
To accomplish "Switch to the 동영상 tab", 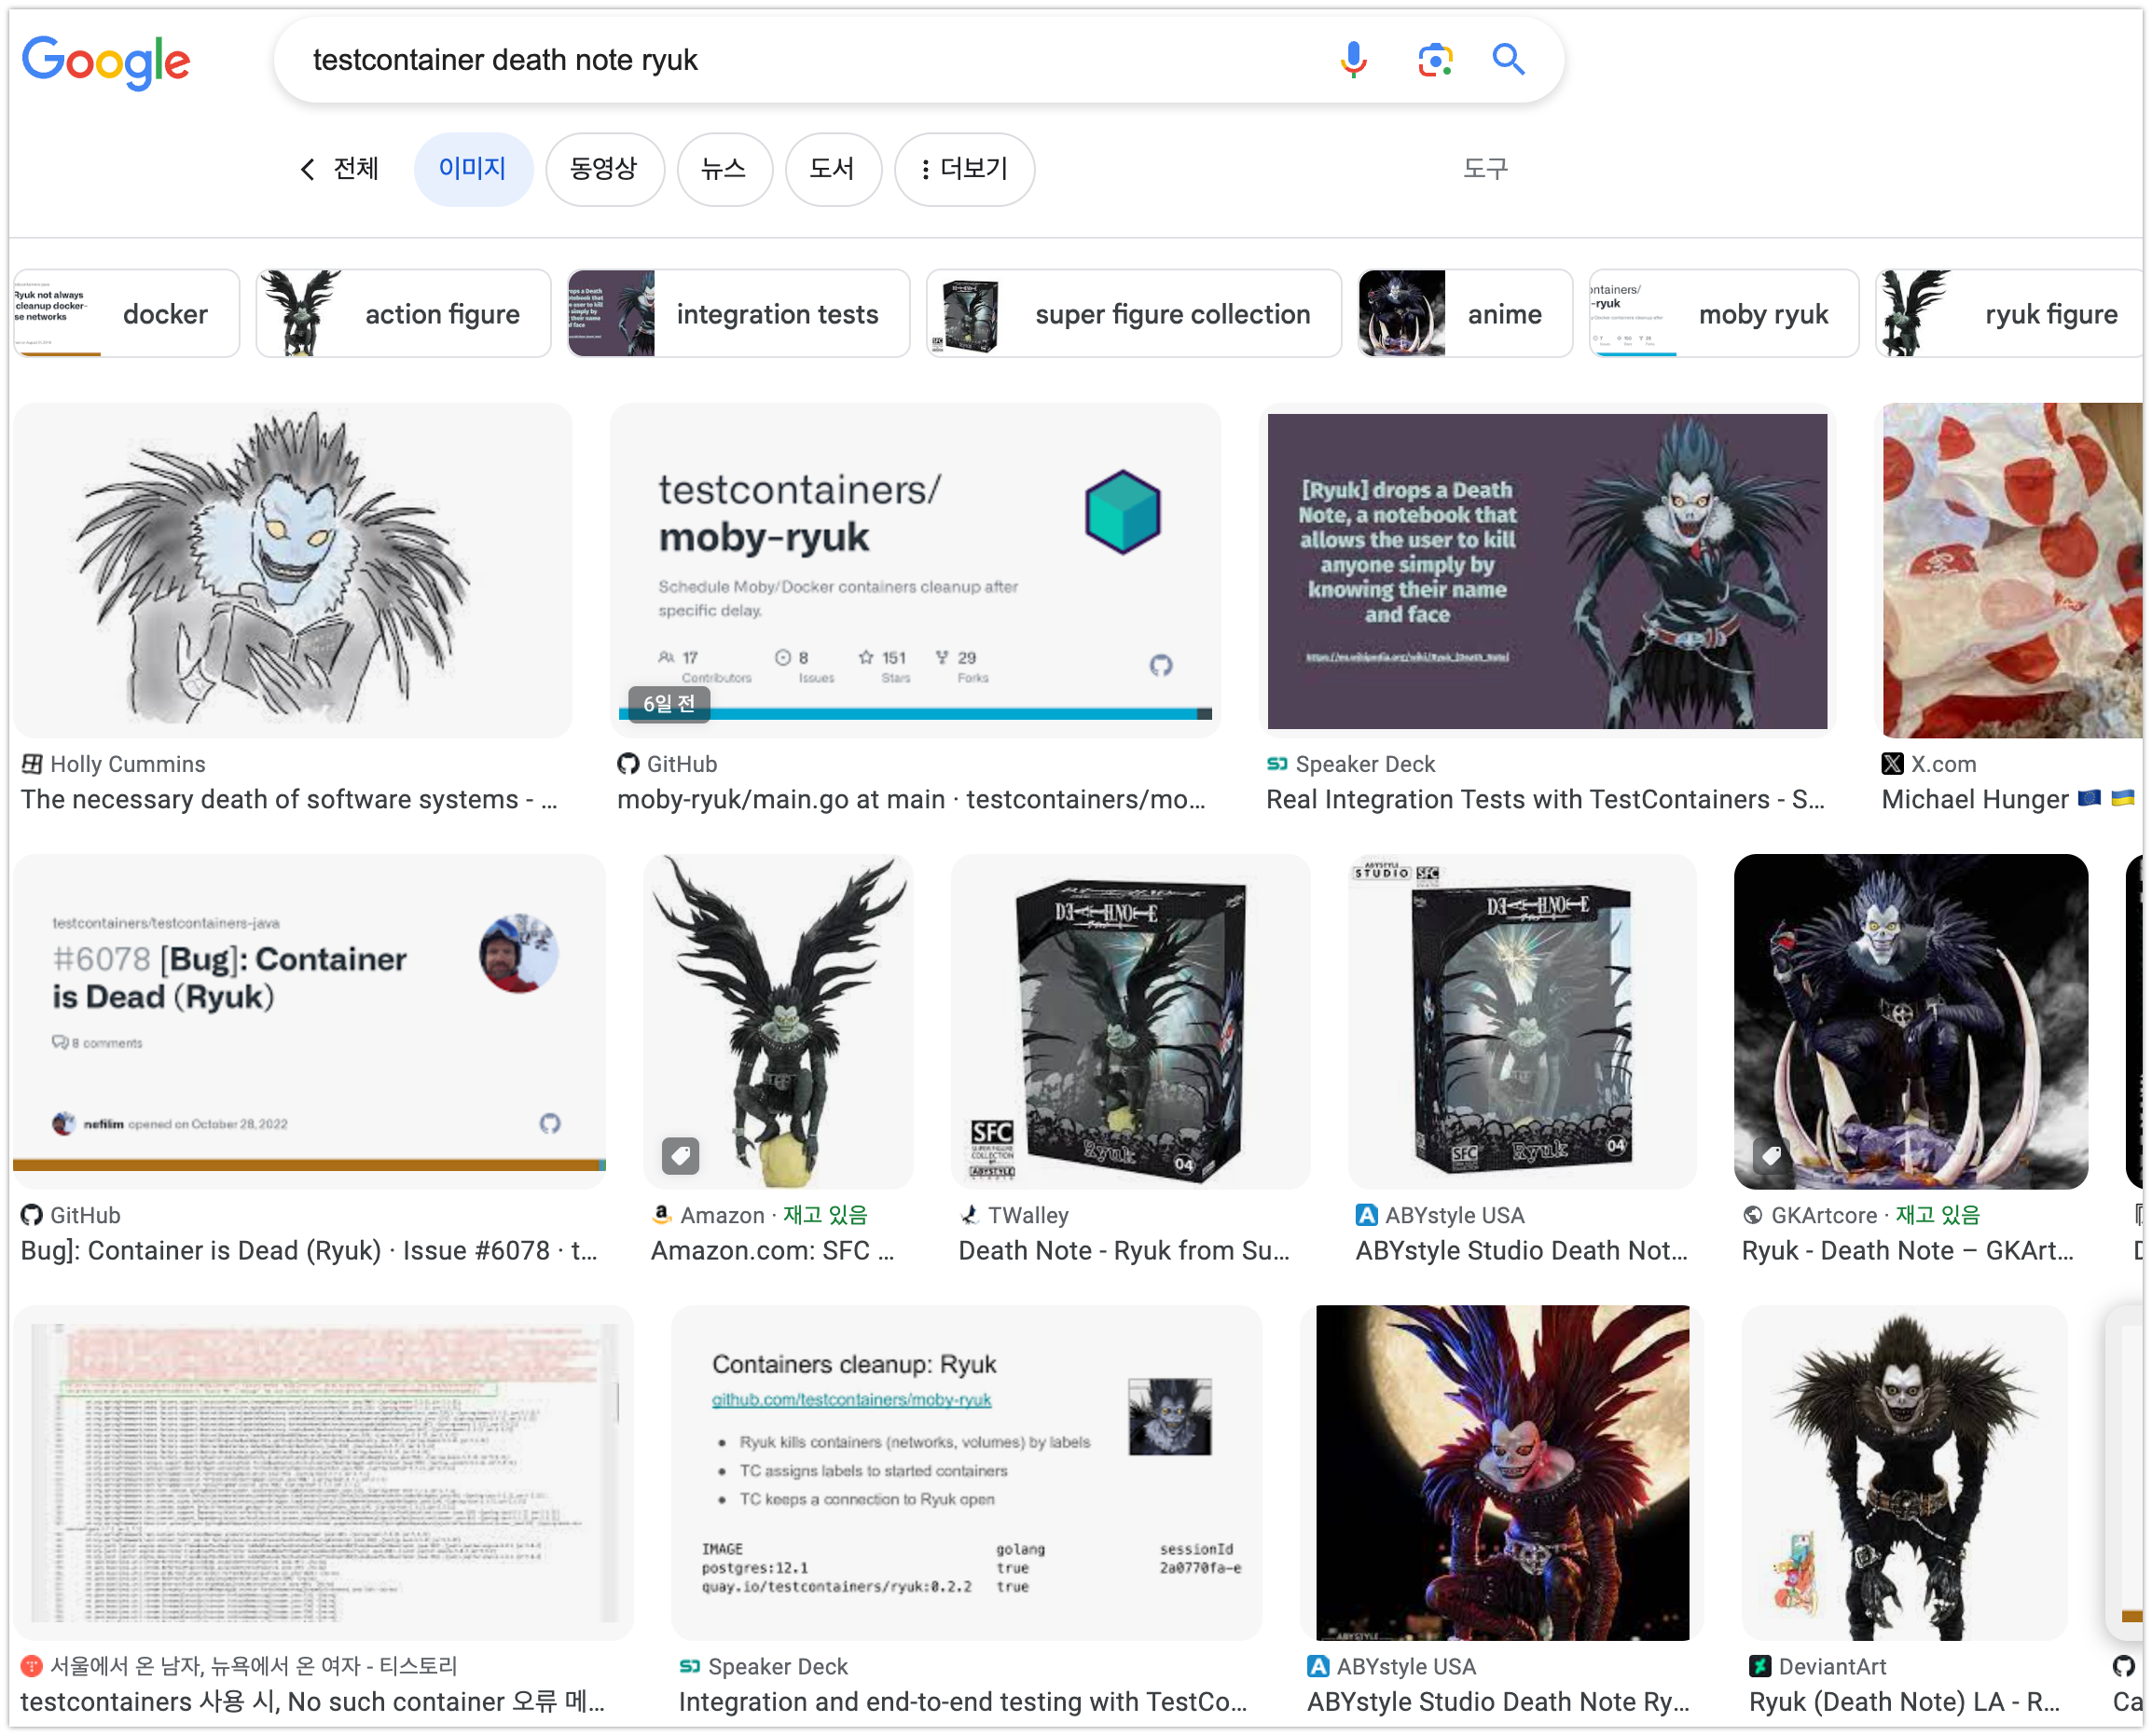I will pyautogui.click(x=604, y=169).
